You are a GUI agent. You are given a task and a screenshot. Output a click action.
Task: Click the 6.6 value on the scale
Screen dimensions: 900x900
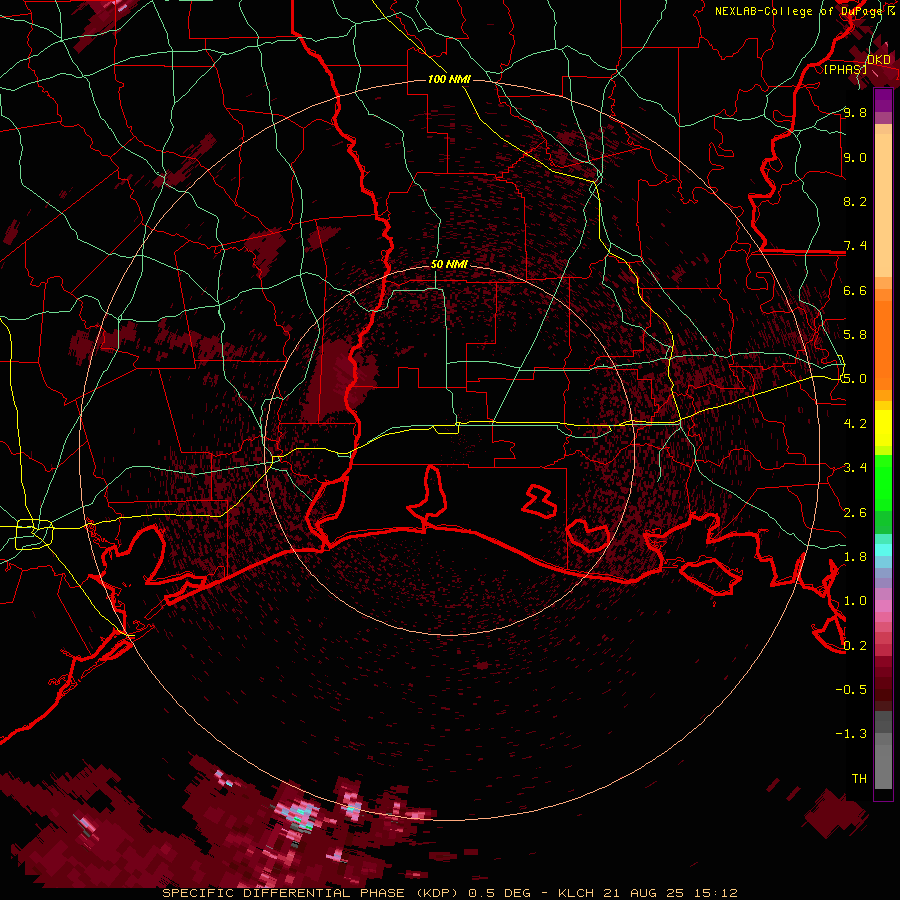coord(855,290)
